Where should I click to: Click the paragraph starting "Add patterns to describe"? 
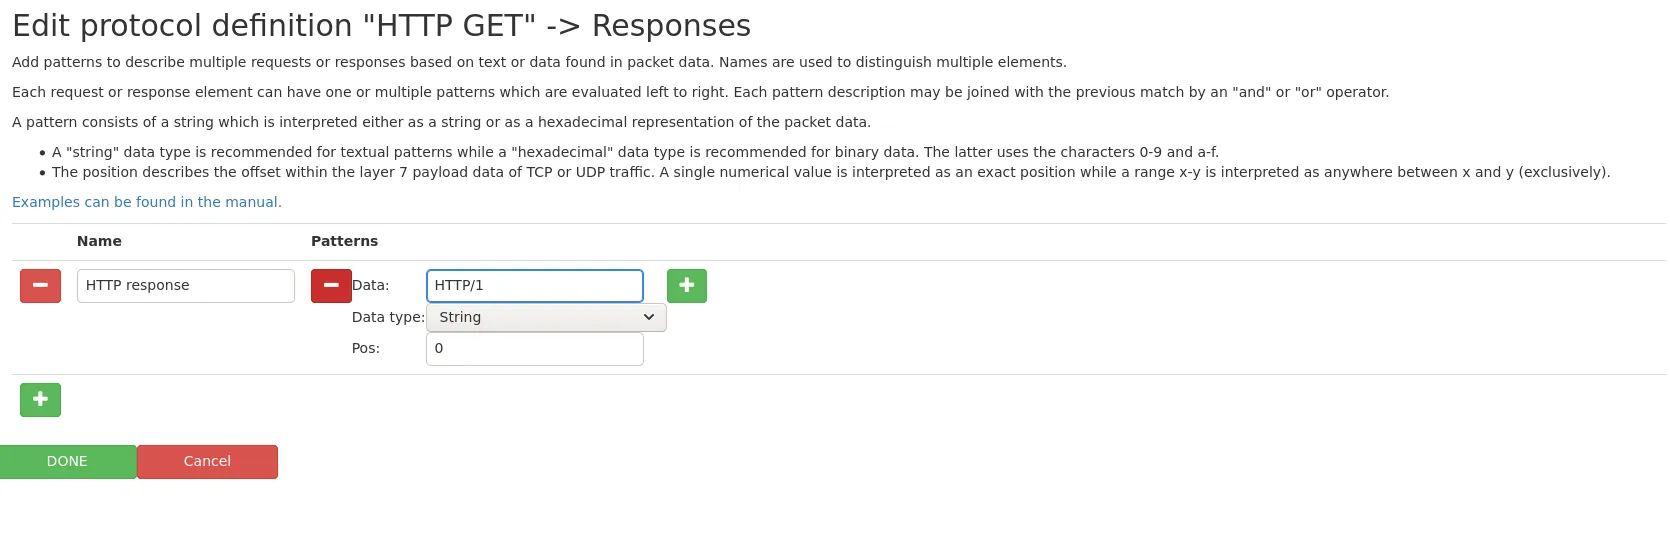click(x=539, y=62)
